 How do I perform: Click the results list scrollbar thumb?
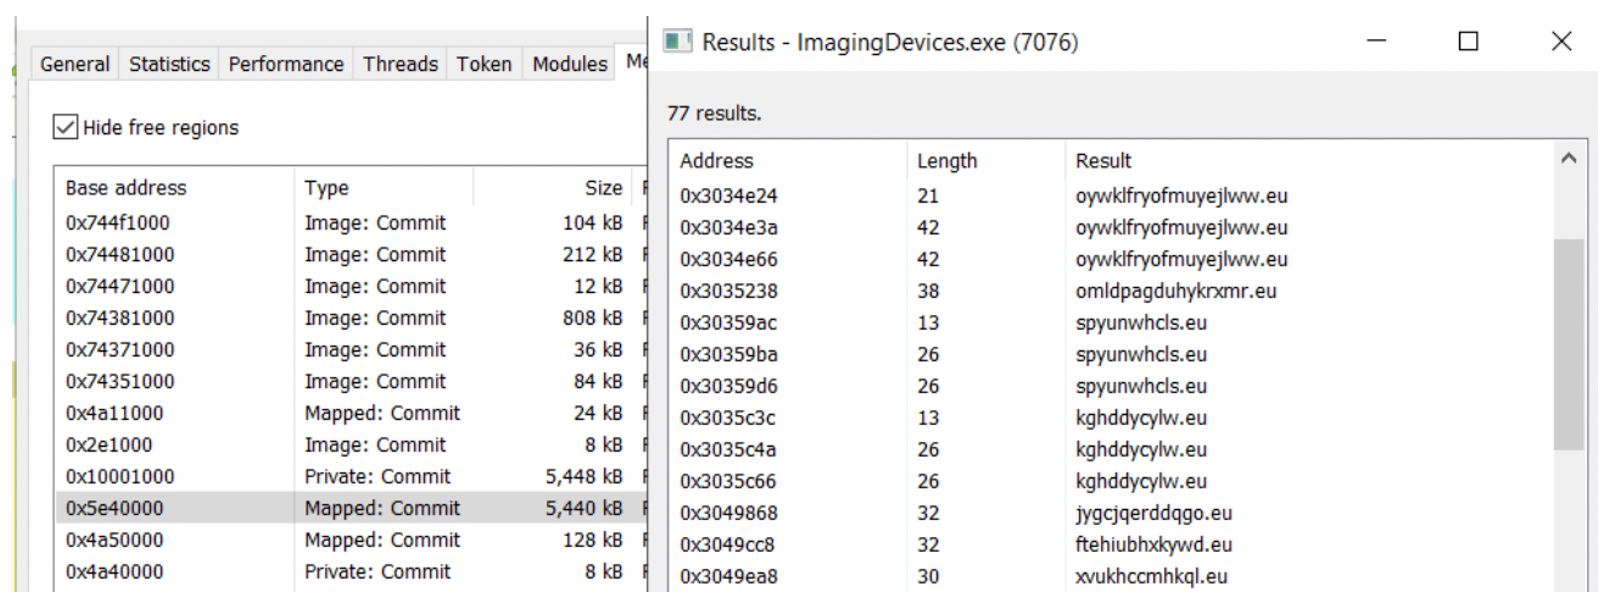(1568, 344)
